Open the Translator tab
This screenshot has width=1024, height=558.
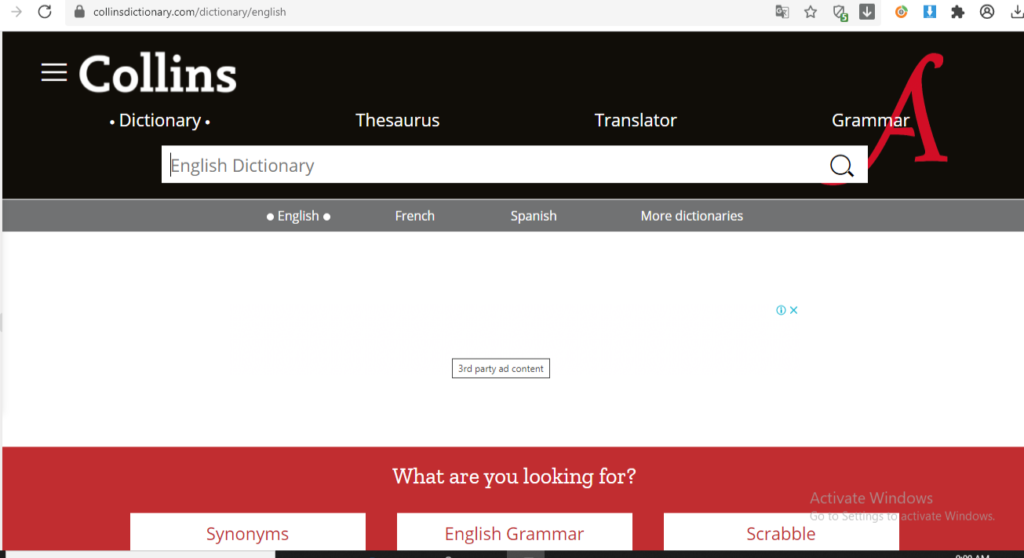point(635,120)
